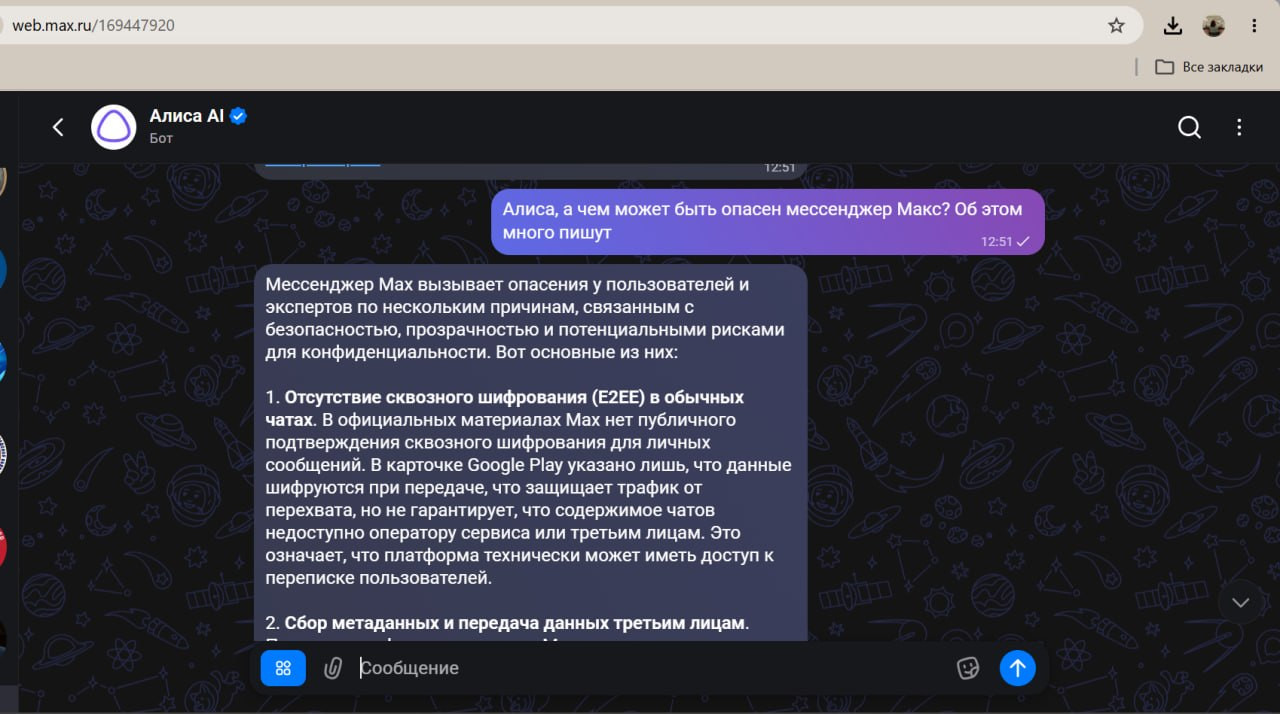Focus the Сообщение message input field
The width and height of the screenshot is (1280, 714).
pos(650,668)
